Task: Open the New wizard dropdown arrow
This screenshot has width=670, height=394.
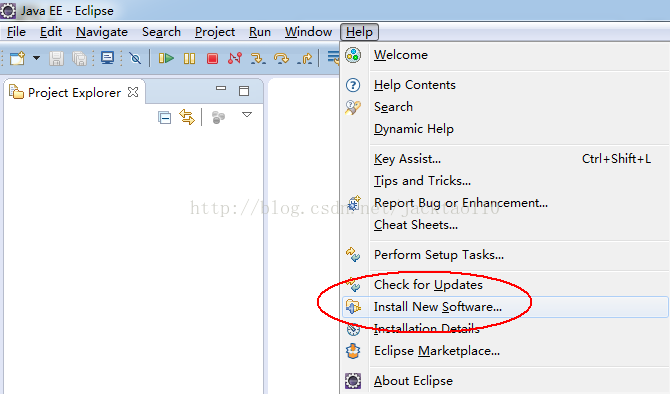Action: pos(37,58)
